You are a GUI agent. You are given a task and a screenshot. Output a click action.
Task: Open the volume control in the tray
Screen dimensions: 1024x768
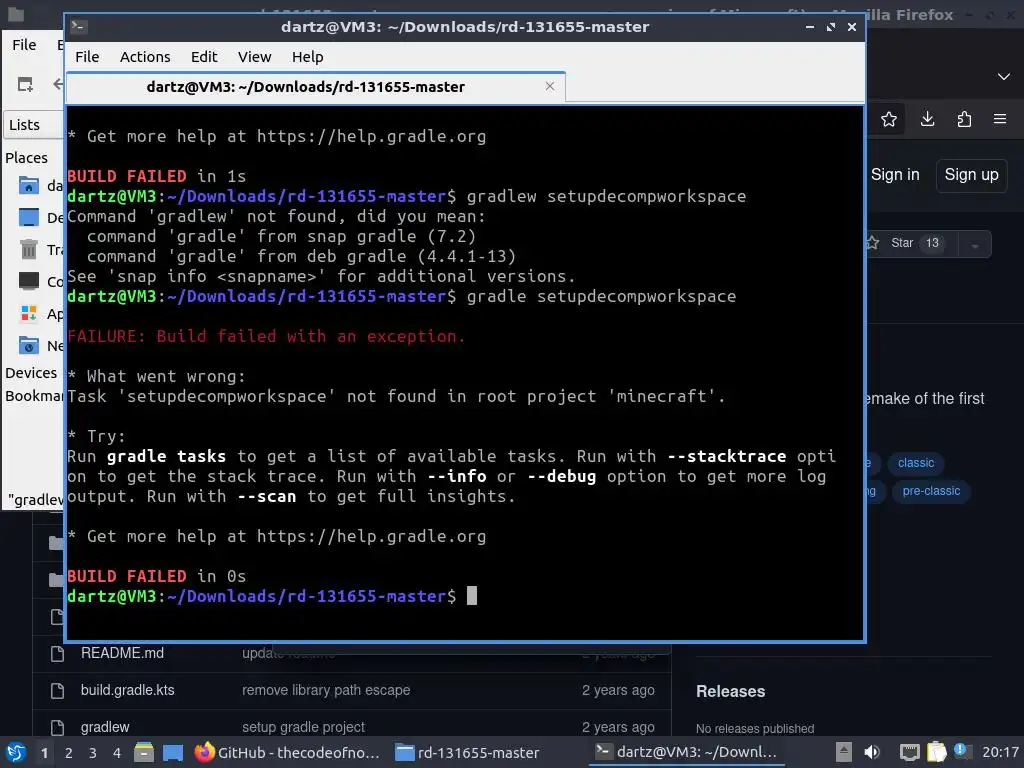tap(872, 753)
